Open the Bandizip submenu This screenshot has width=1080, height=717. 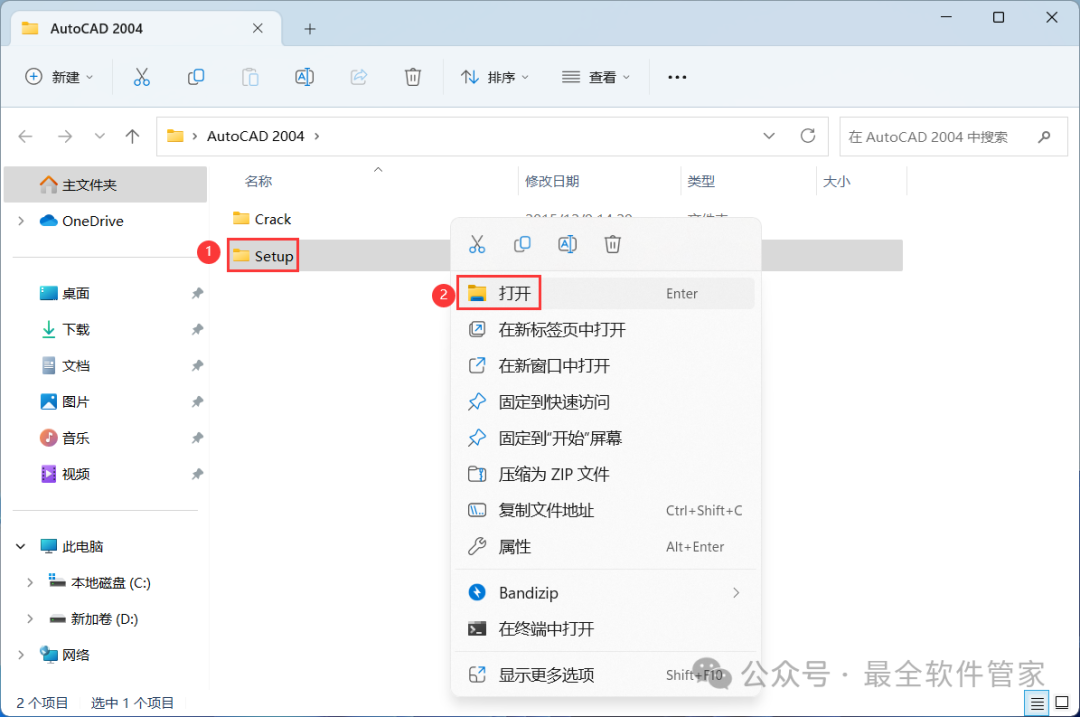tap(605, 593)
